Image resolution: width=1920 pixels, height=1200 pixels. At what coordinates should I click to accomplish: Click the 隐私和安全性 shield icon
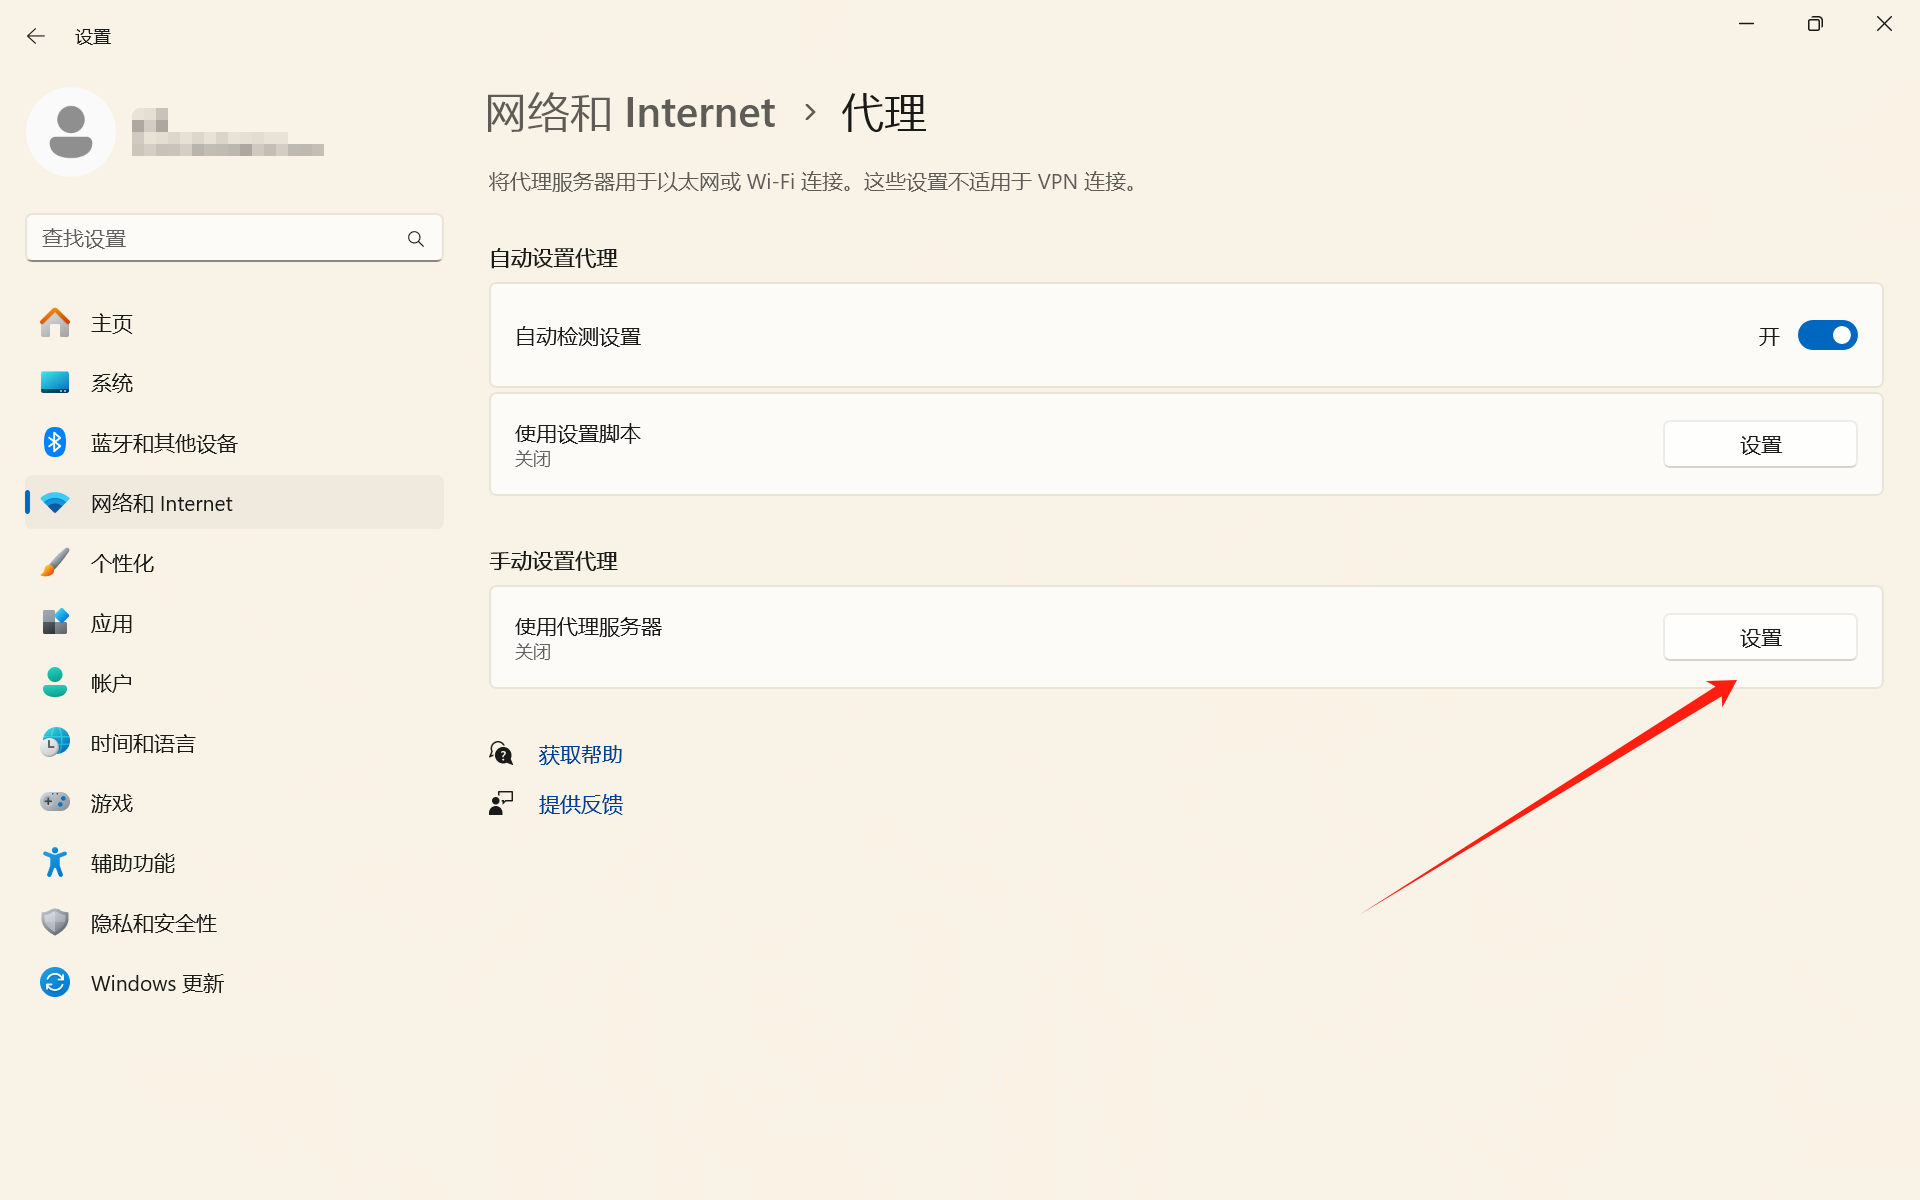(55, 922)
